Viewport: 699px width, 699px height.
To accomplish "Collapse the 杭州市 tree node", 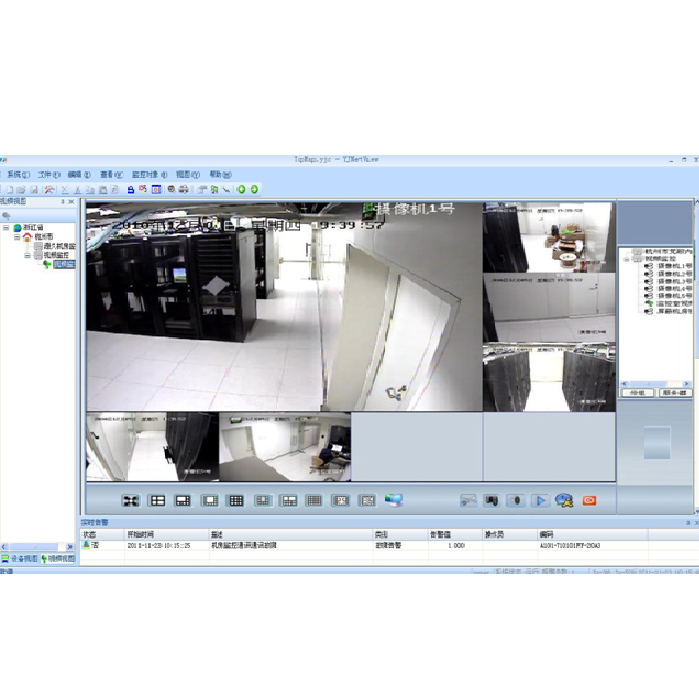I will [16, 237].
